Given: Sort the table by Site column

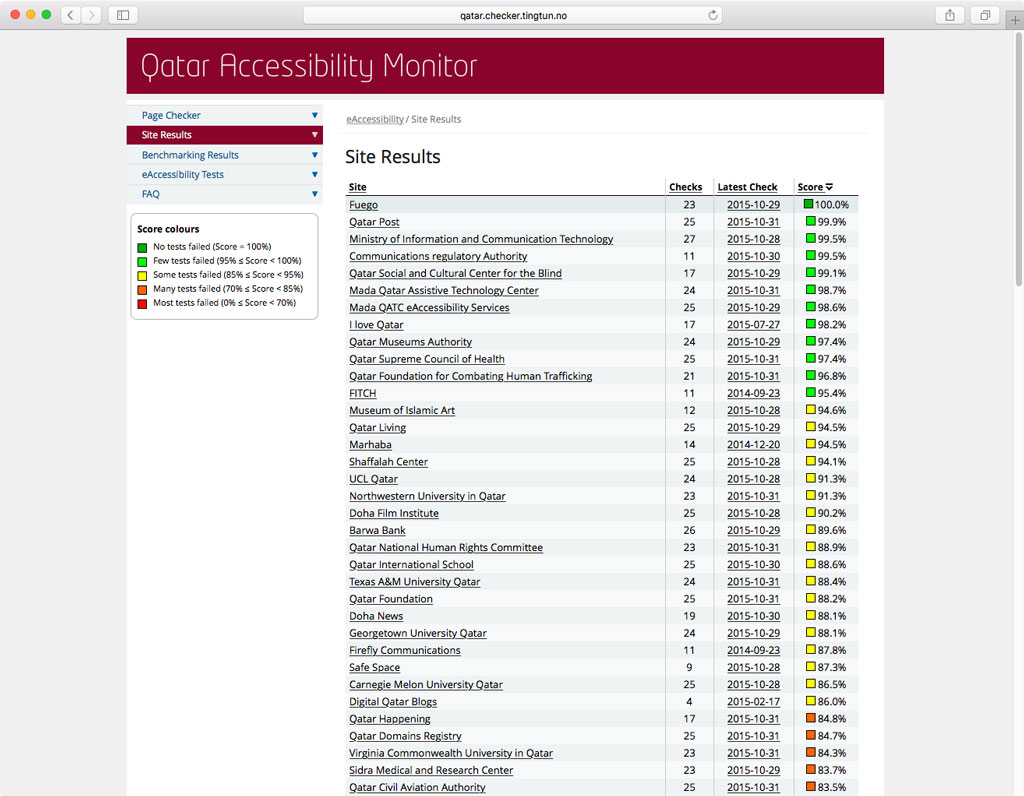Looking at the screenshot, I should 358,187.
